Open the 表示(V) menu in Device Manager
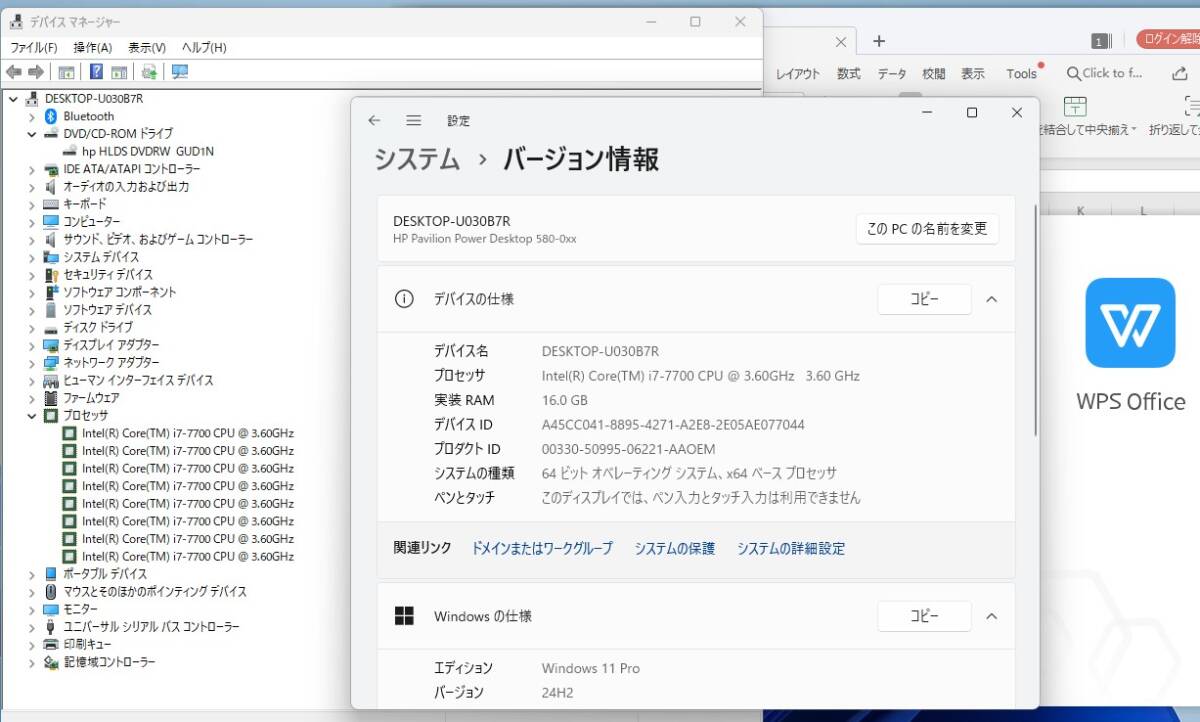 click(147, 47)
